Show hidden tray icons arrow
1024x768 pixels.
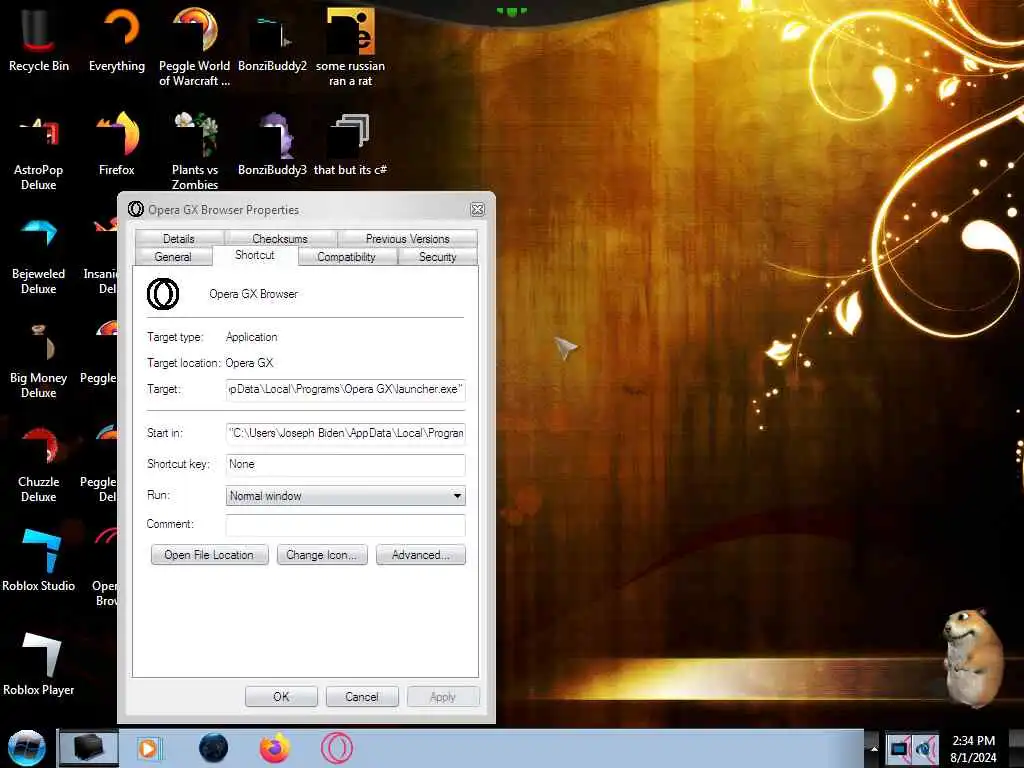pos(874,749)
